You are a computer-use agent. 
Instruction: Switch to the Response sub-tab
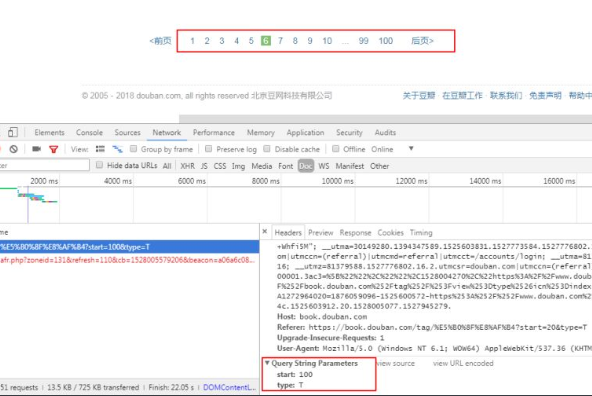(355, 233)
